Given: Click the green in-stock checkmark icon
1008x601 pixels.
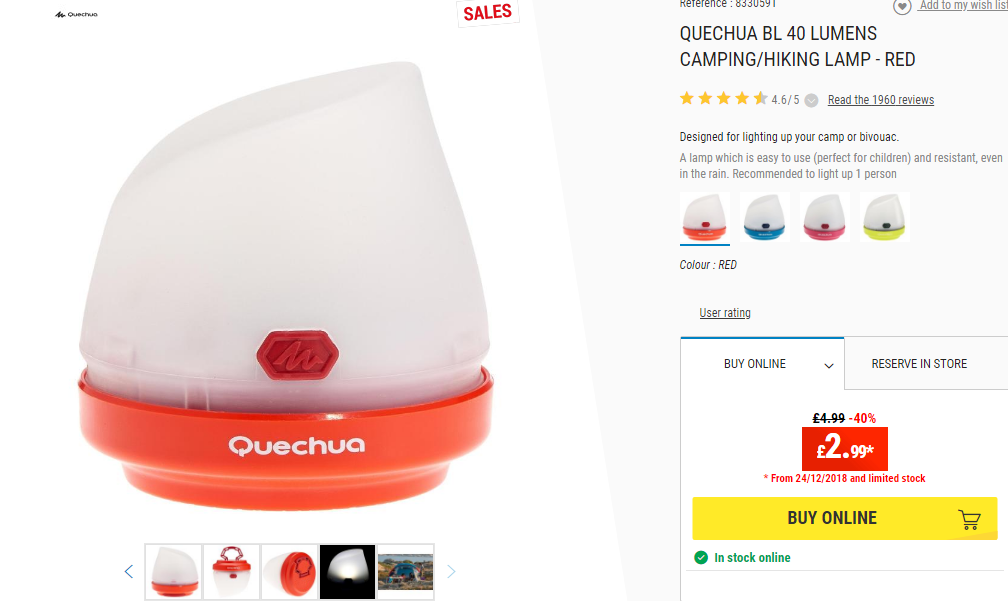Looking at the screenshot, I should [701, 557].
